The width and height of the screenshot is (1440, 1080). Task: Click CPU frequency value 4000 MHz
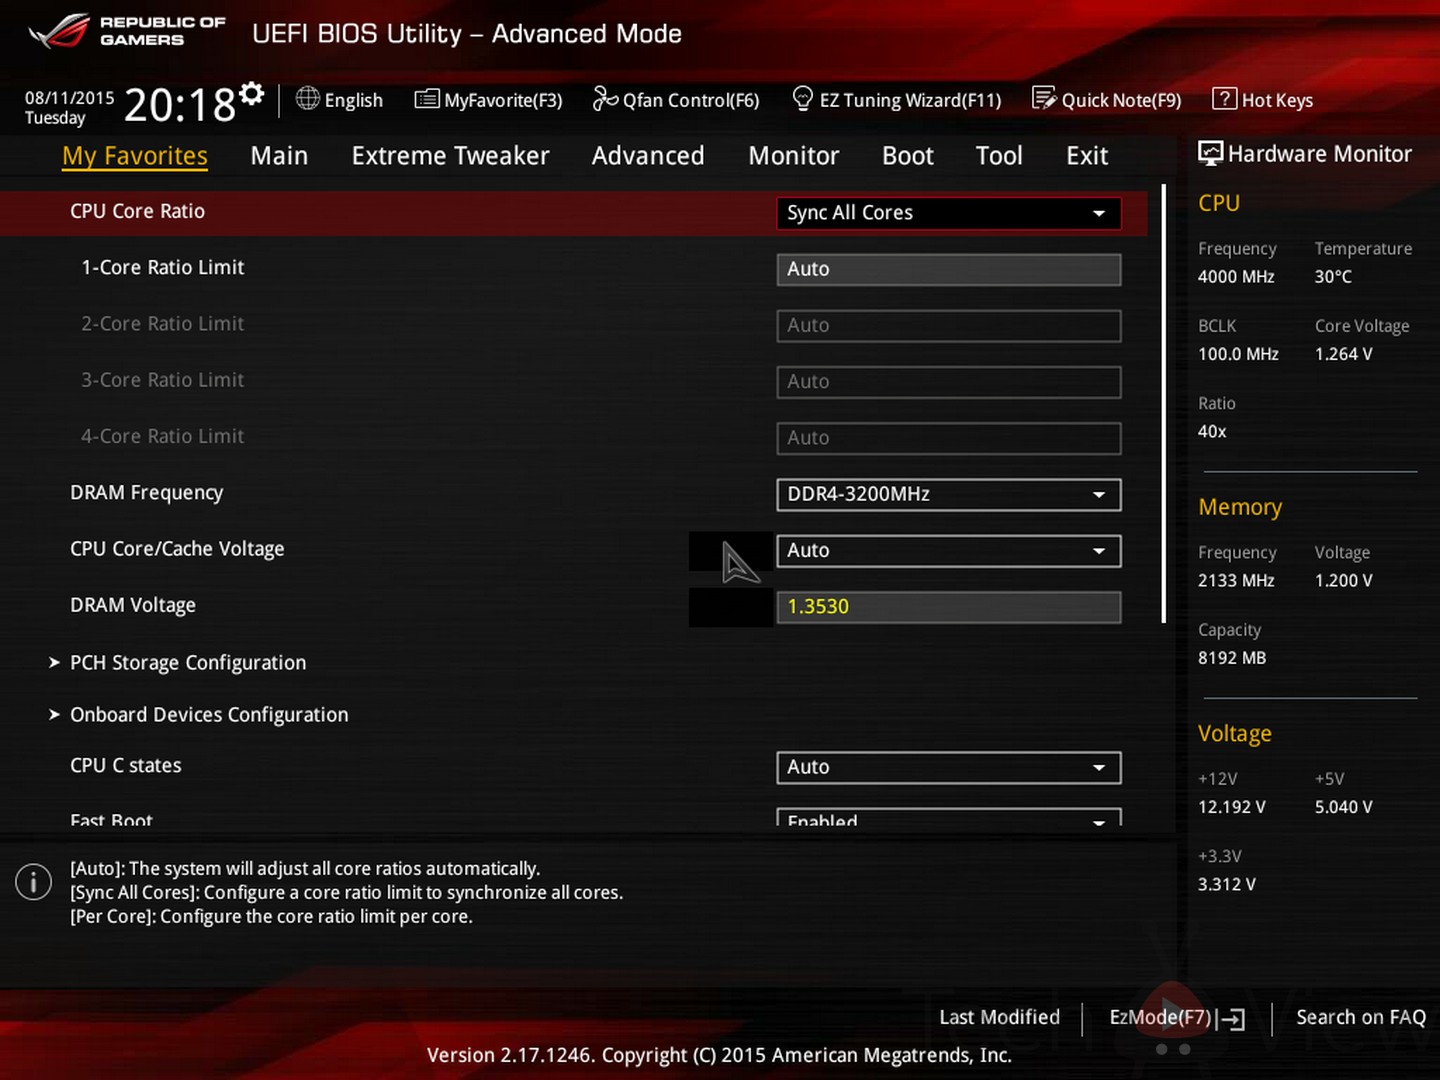pyautogui.click(x=1236, y=277)
